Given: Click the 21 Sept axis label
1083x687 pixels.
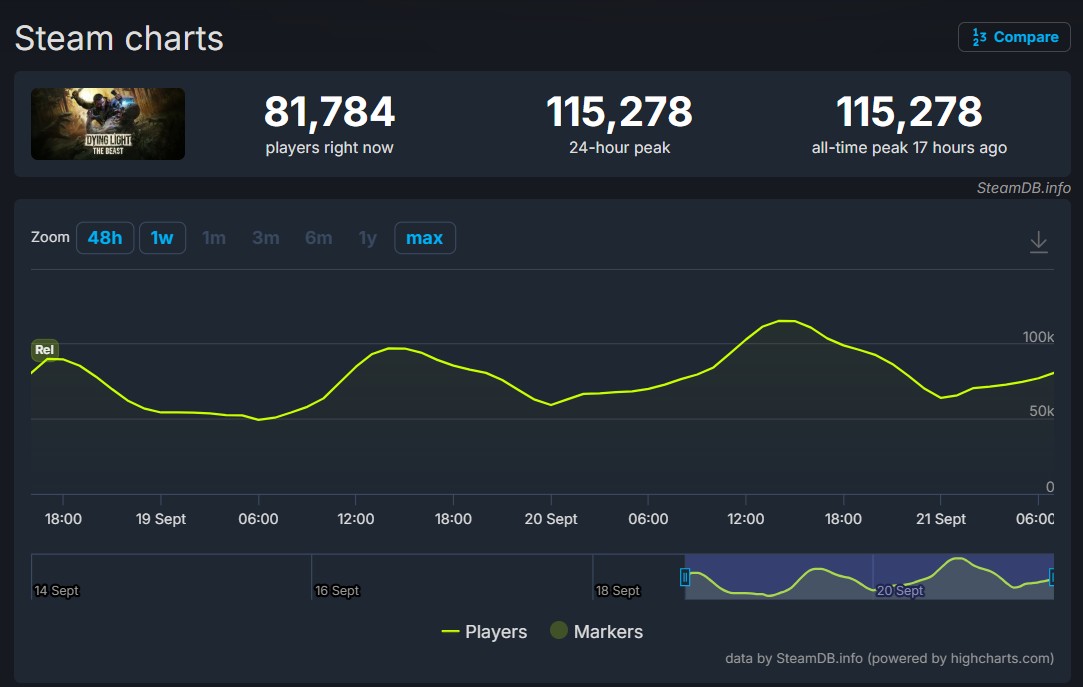Looking at the screenshot, I should [x=941, y=519].
